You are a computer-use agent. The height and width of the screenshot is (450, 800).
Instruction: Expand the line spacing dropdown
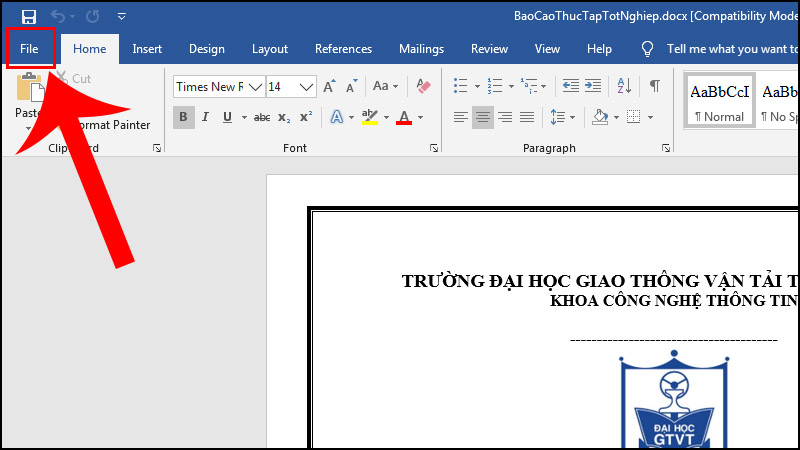(x=574, y=118)
